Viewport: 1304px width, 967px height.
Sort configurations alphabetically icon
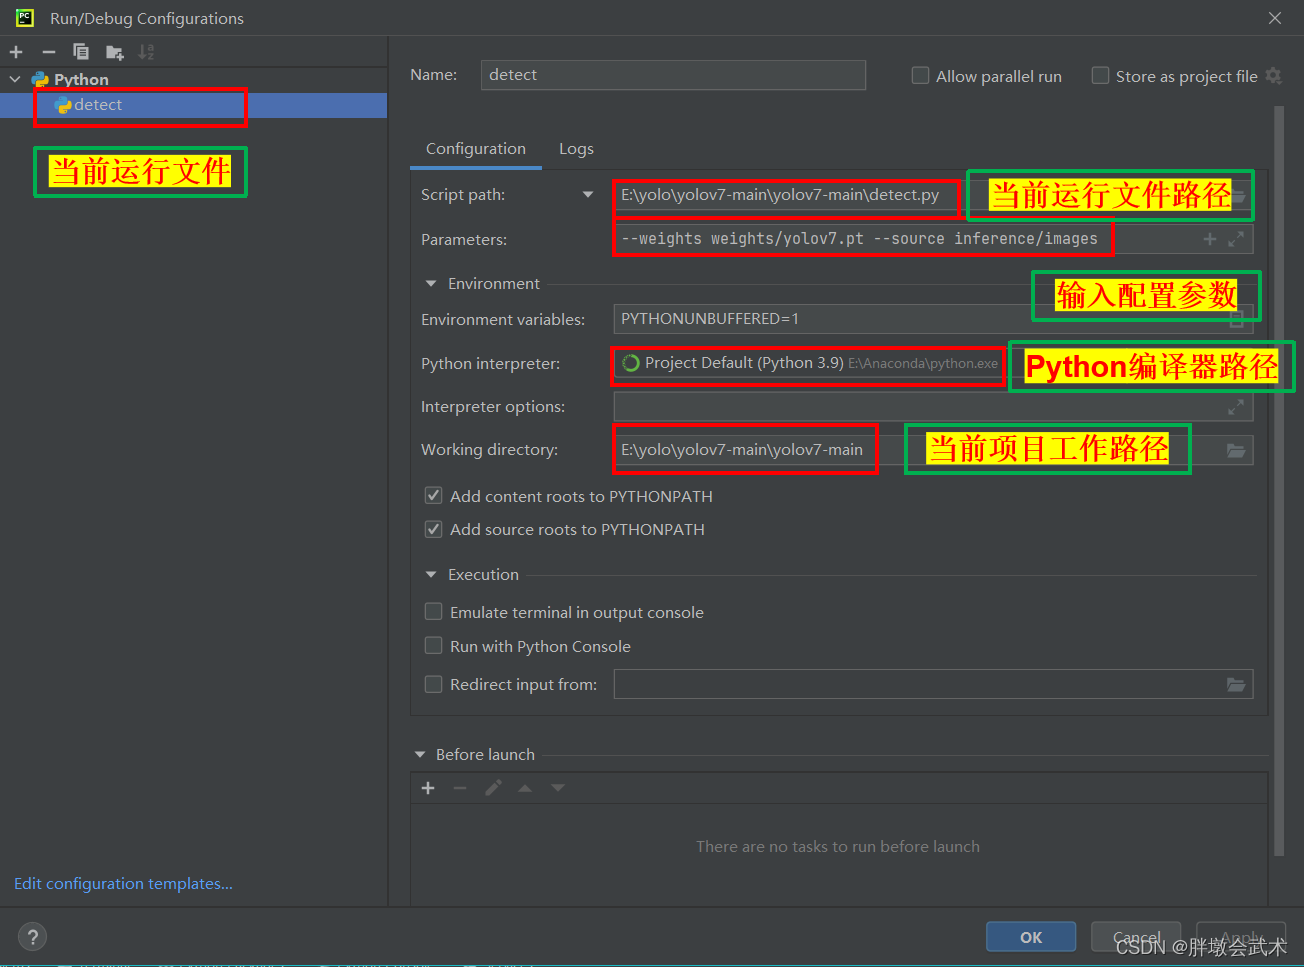click(147, 52)
